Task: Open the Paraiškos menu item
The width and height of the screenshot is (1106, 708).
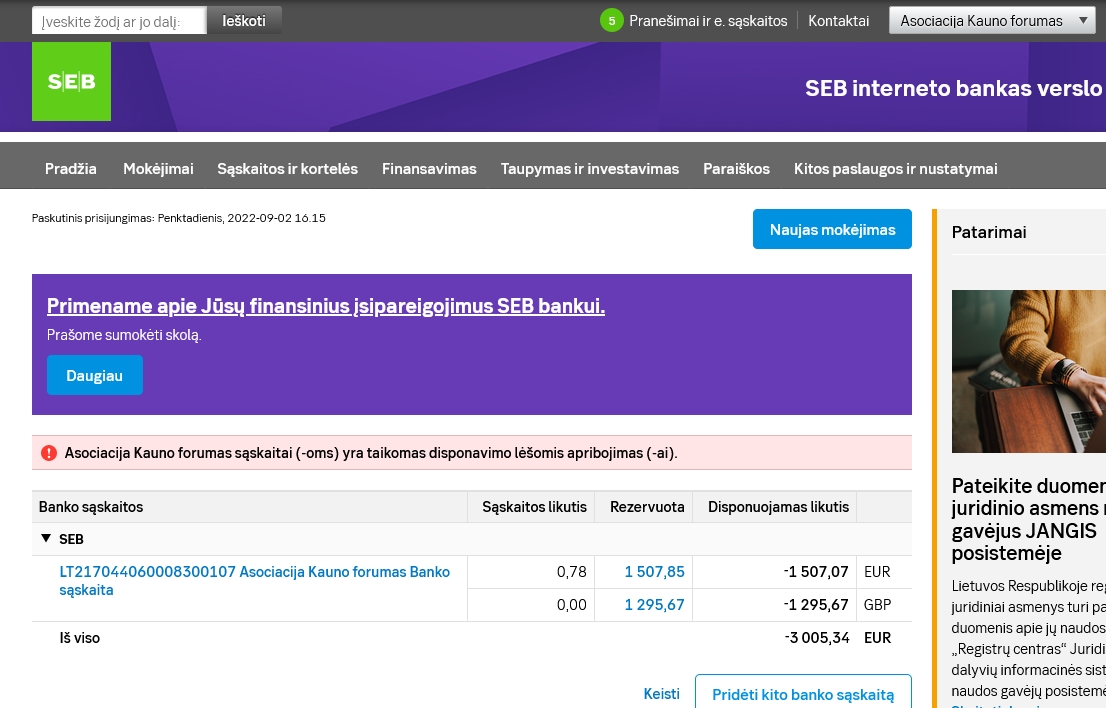Action: (736, 169)
